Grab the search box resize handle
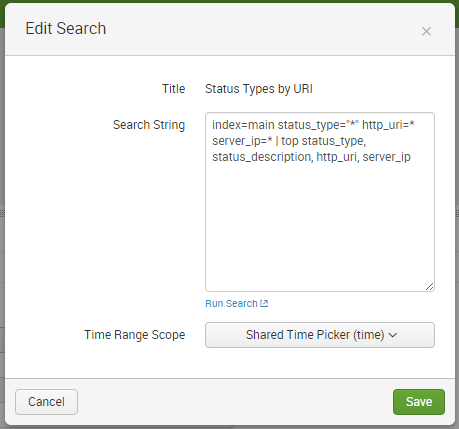This screenshot has width=459, height=429. (429, 287)
